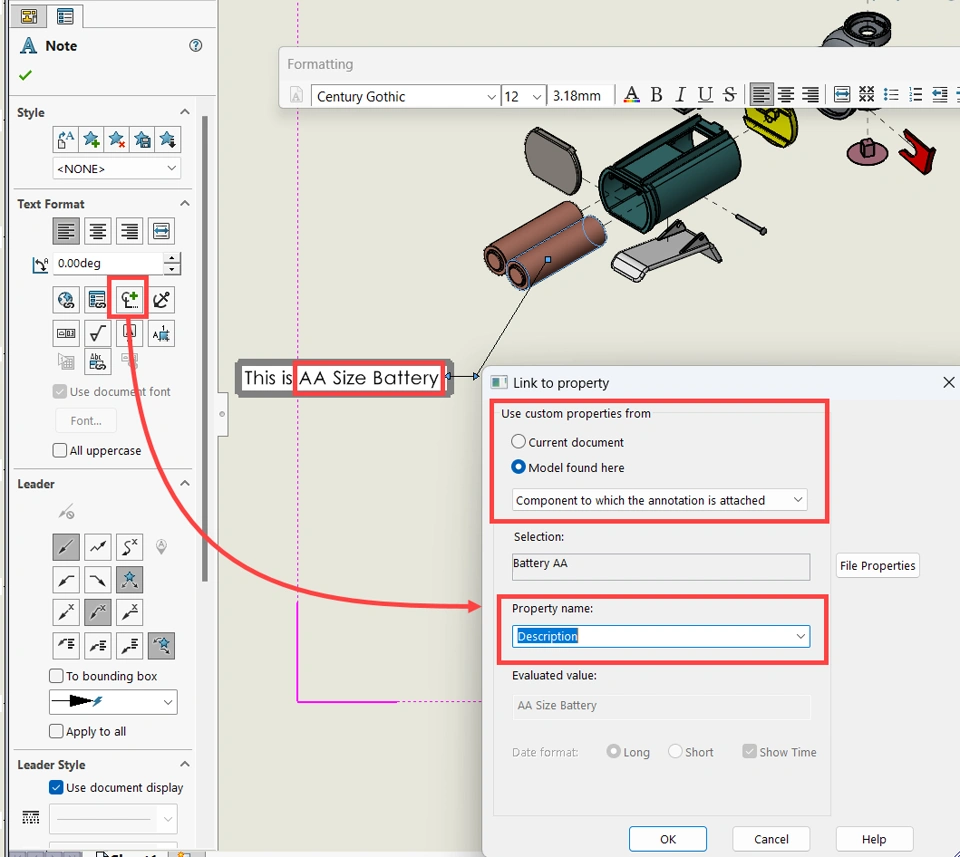This screenshot has width=960, height=857.
Task: Open the Century Gothic font dropdown
Action: point(491,96)
